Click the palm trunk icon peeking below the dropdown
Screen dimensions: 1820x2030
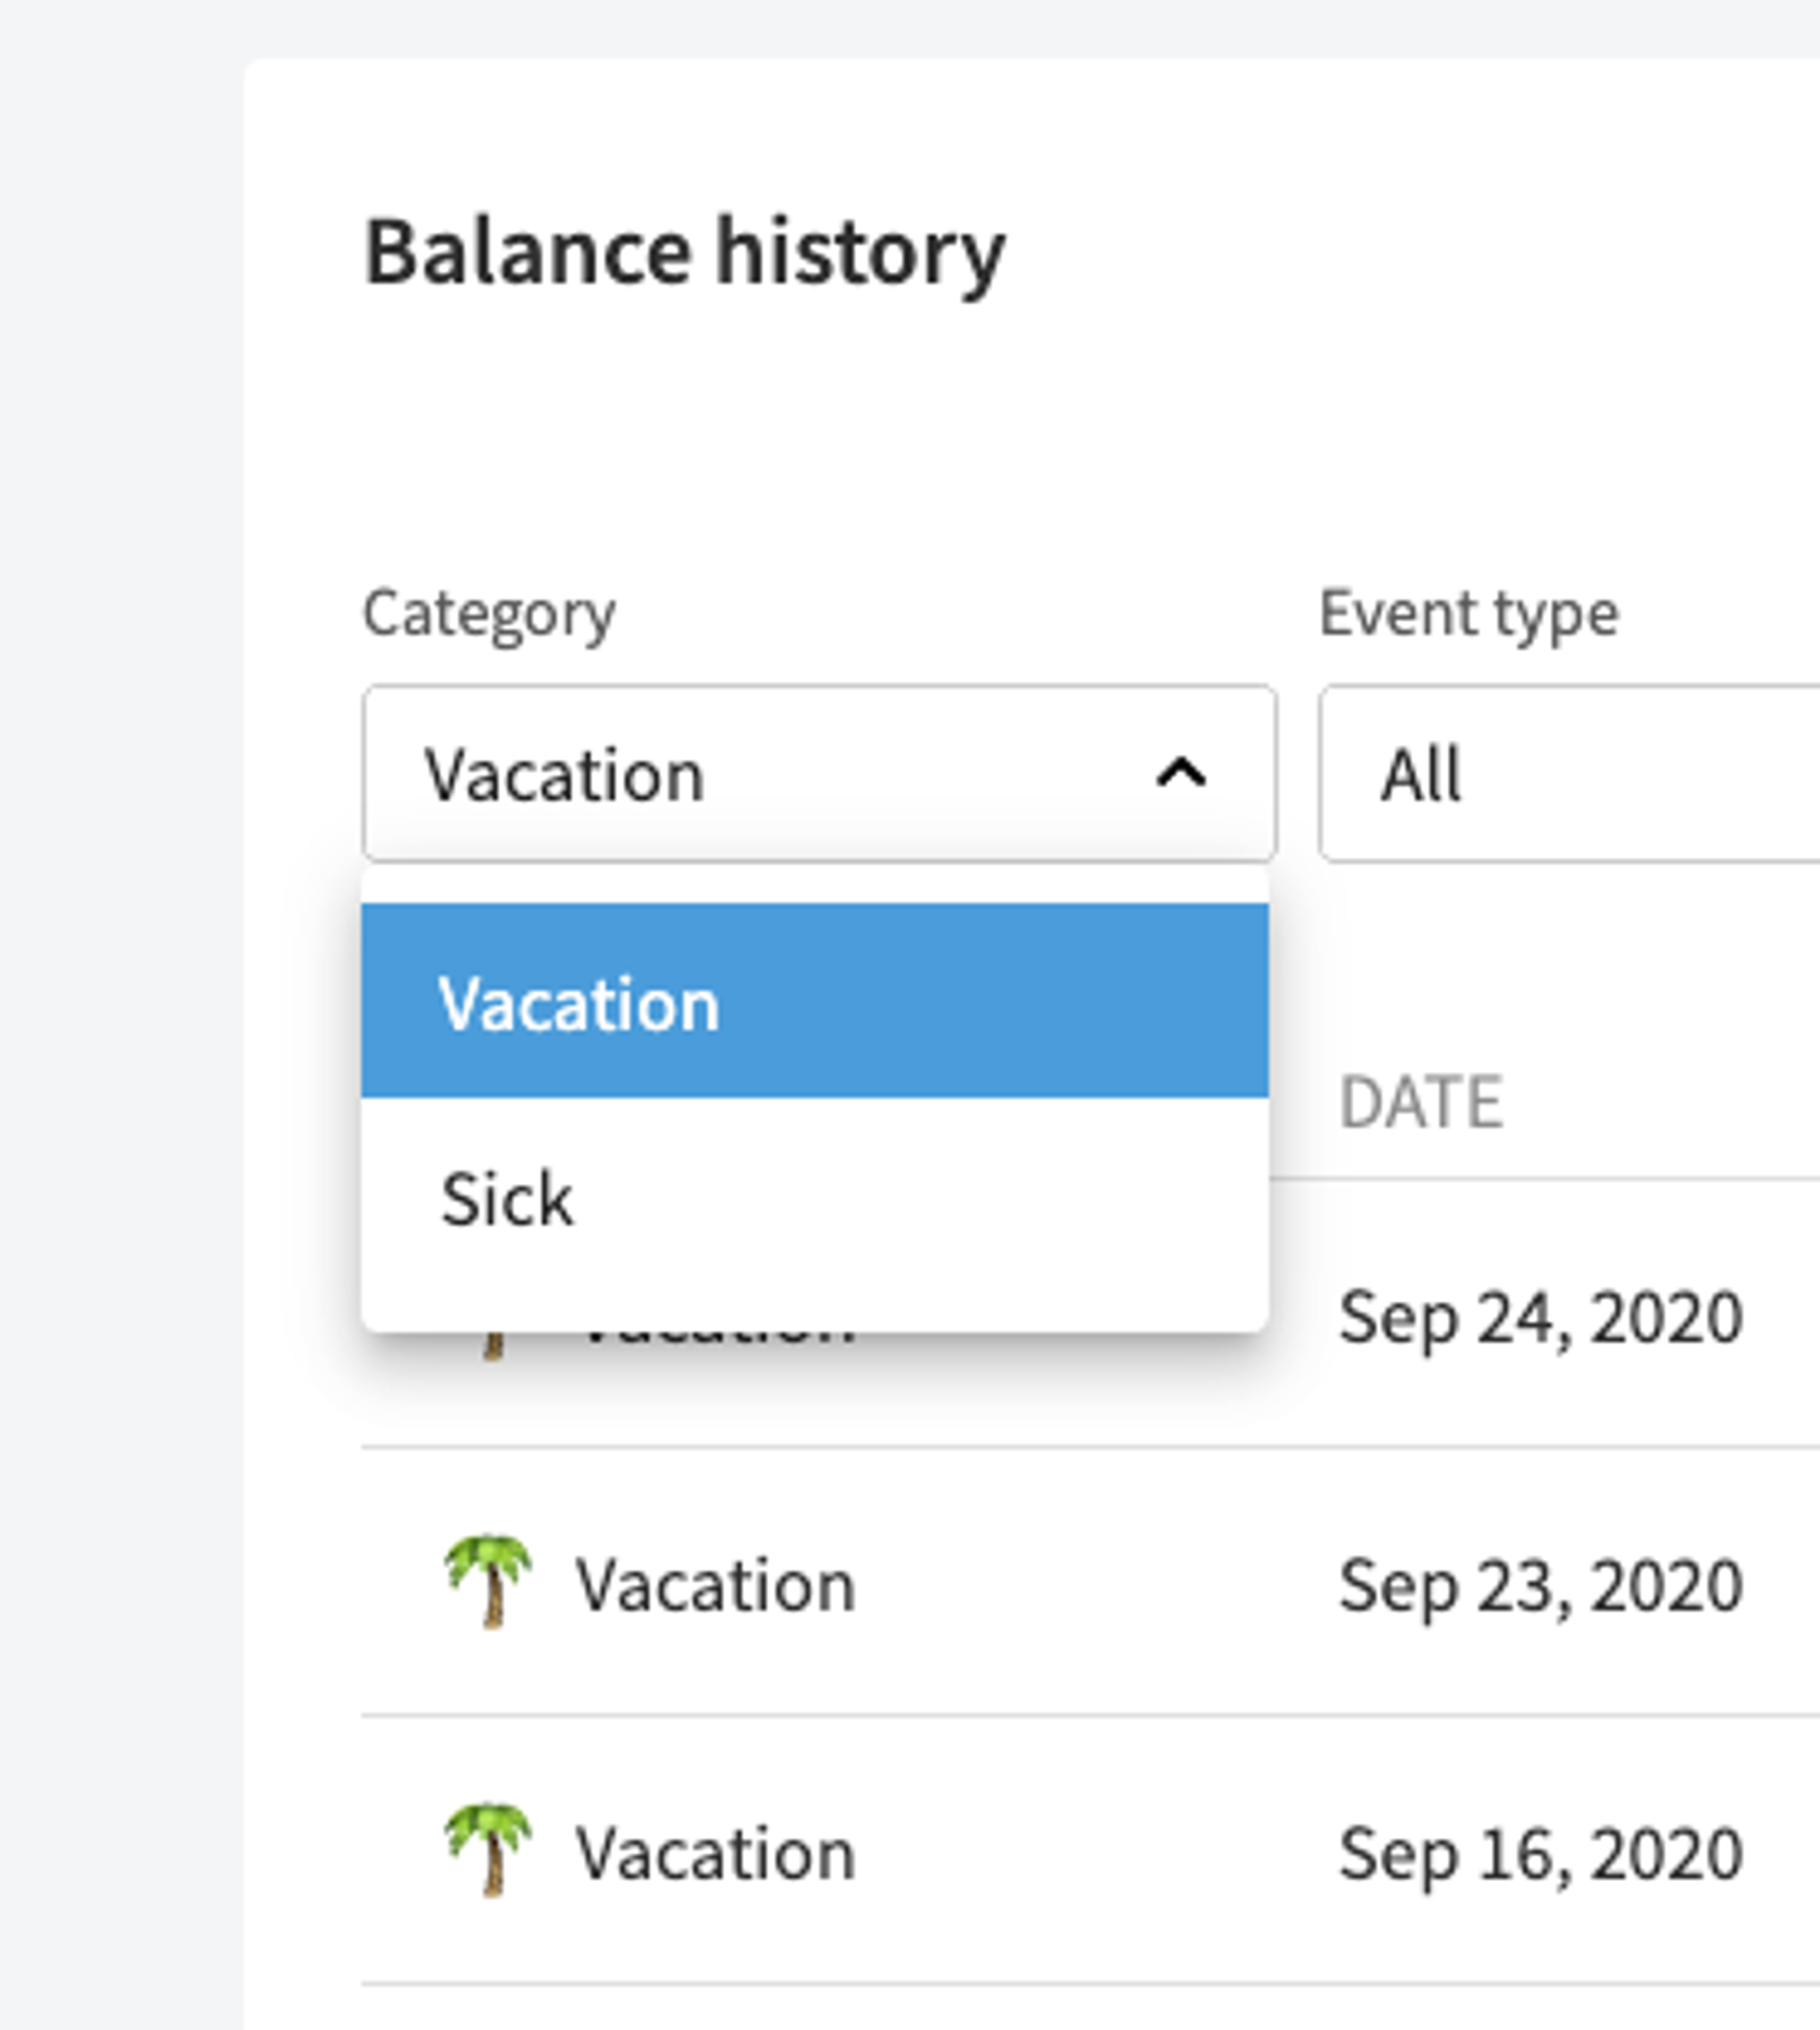[x=492, y=1346]
